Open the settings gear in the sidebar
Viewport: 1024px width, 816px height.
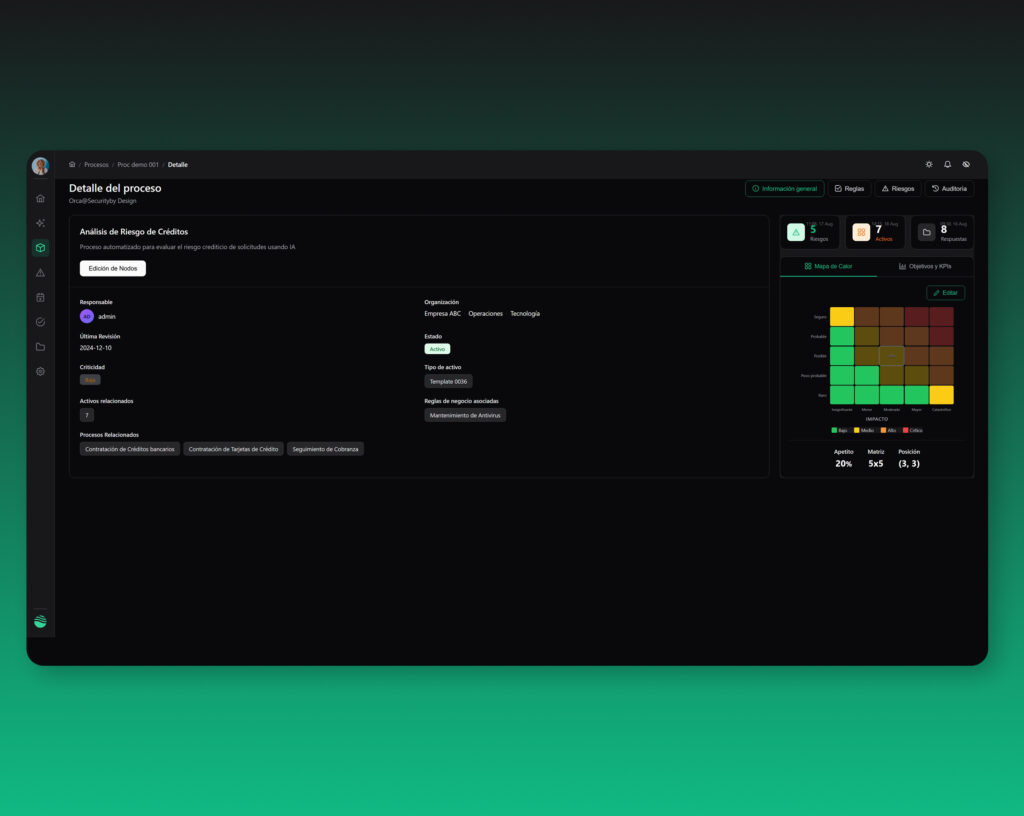[40, 371]
